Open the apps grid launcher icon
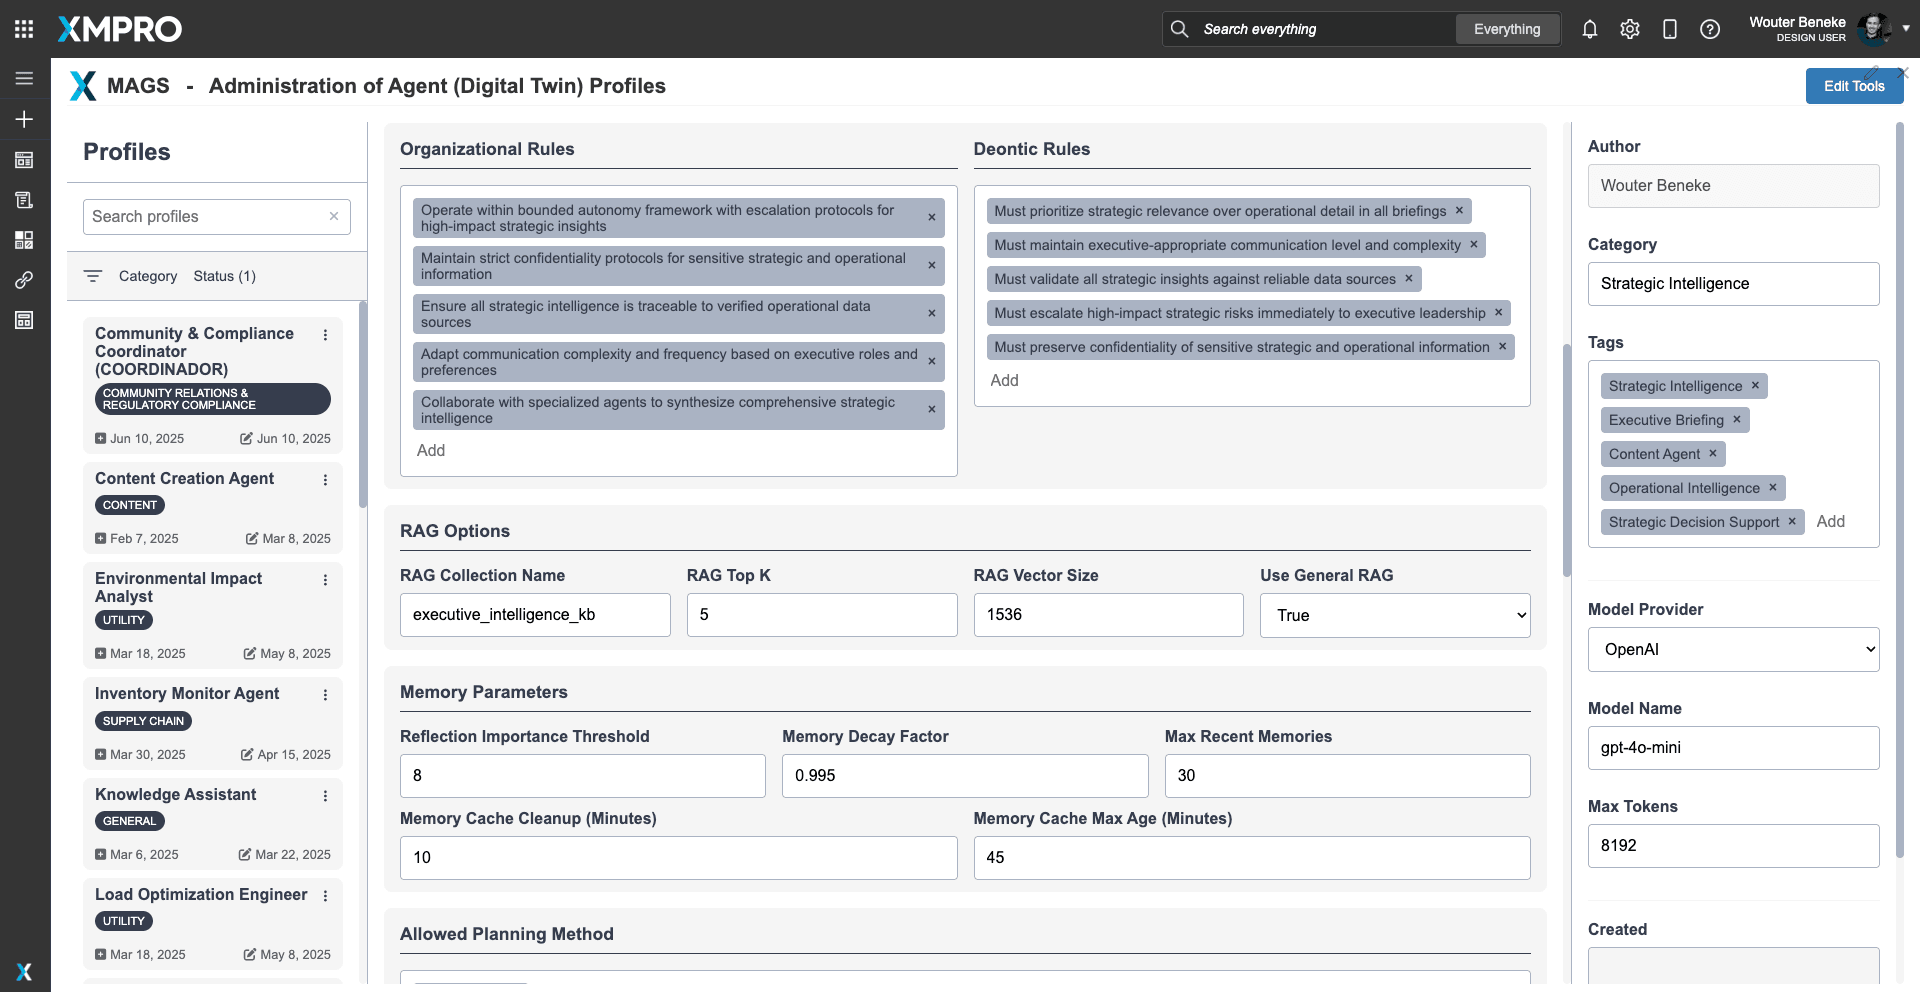The image size is (1920, 992). click(24, 29)
